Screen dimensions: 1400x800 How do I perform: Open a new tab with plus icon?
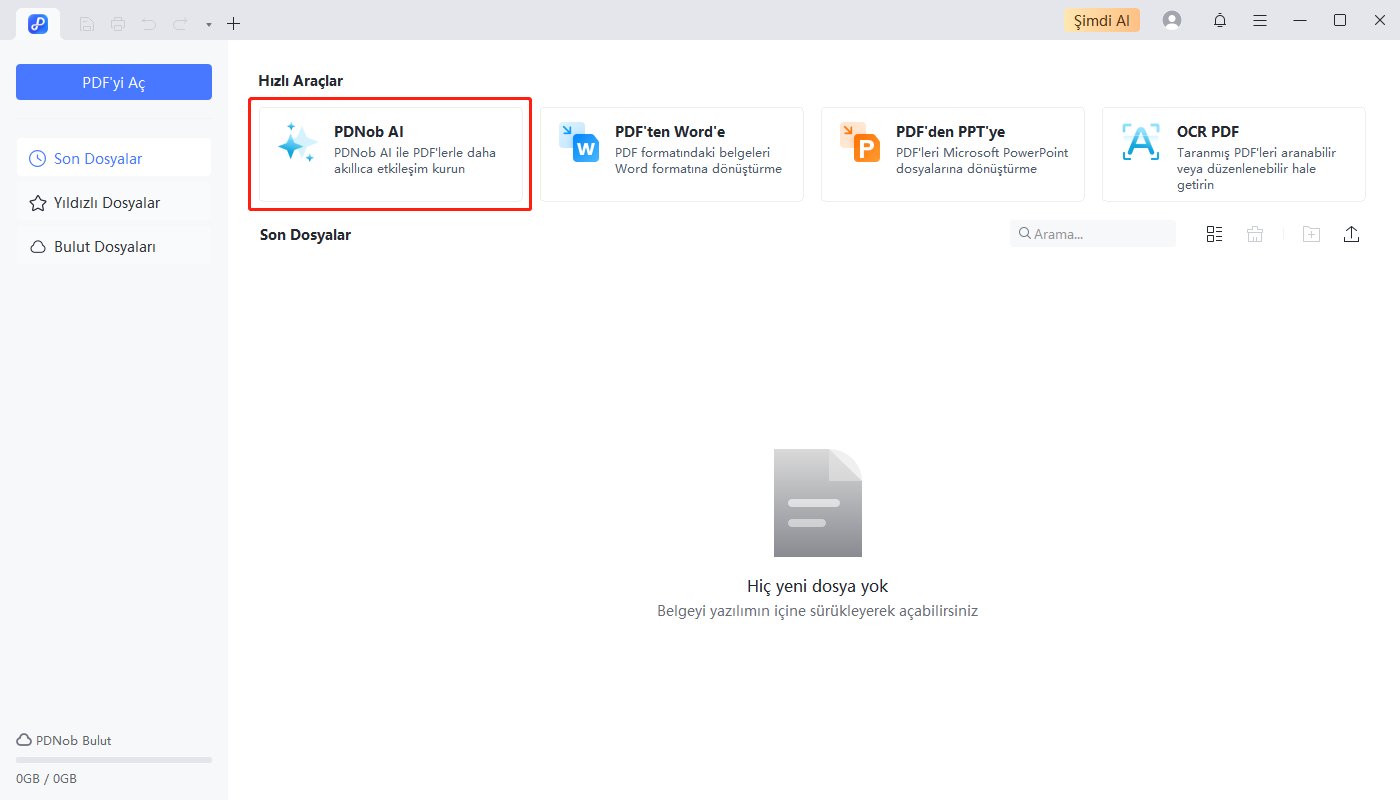click(233, 23)
